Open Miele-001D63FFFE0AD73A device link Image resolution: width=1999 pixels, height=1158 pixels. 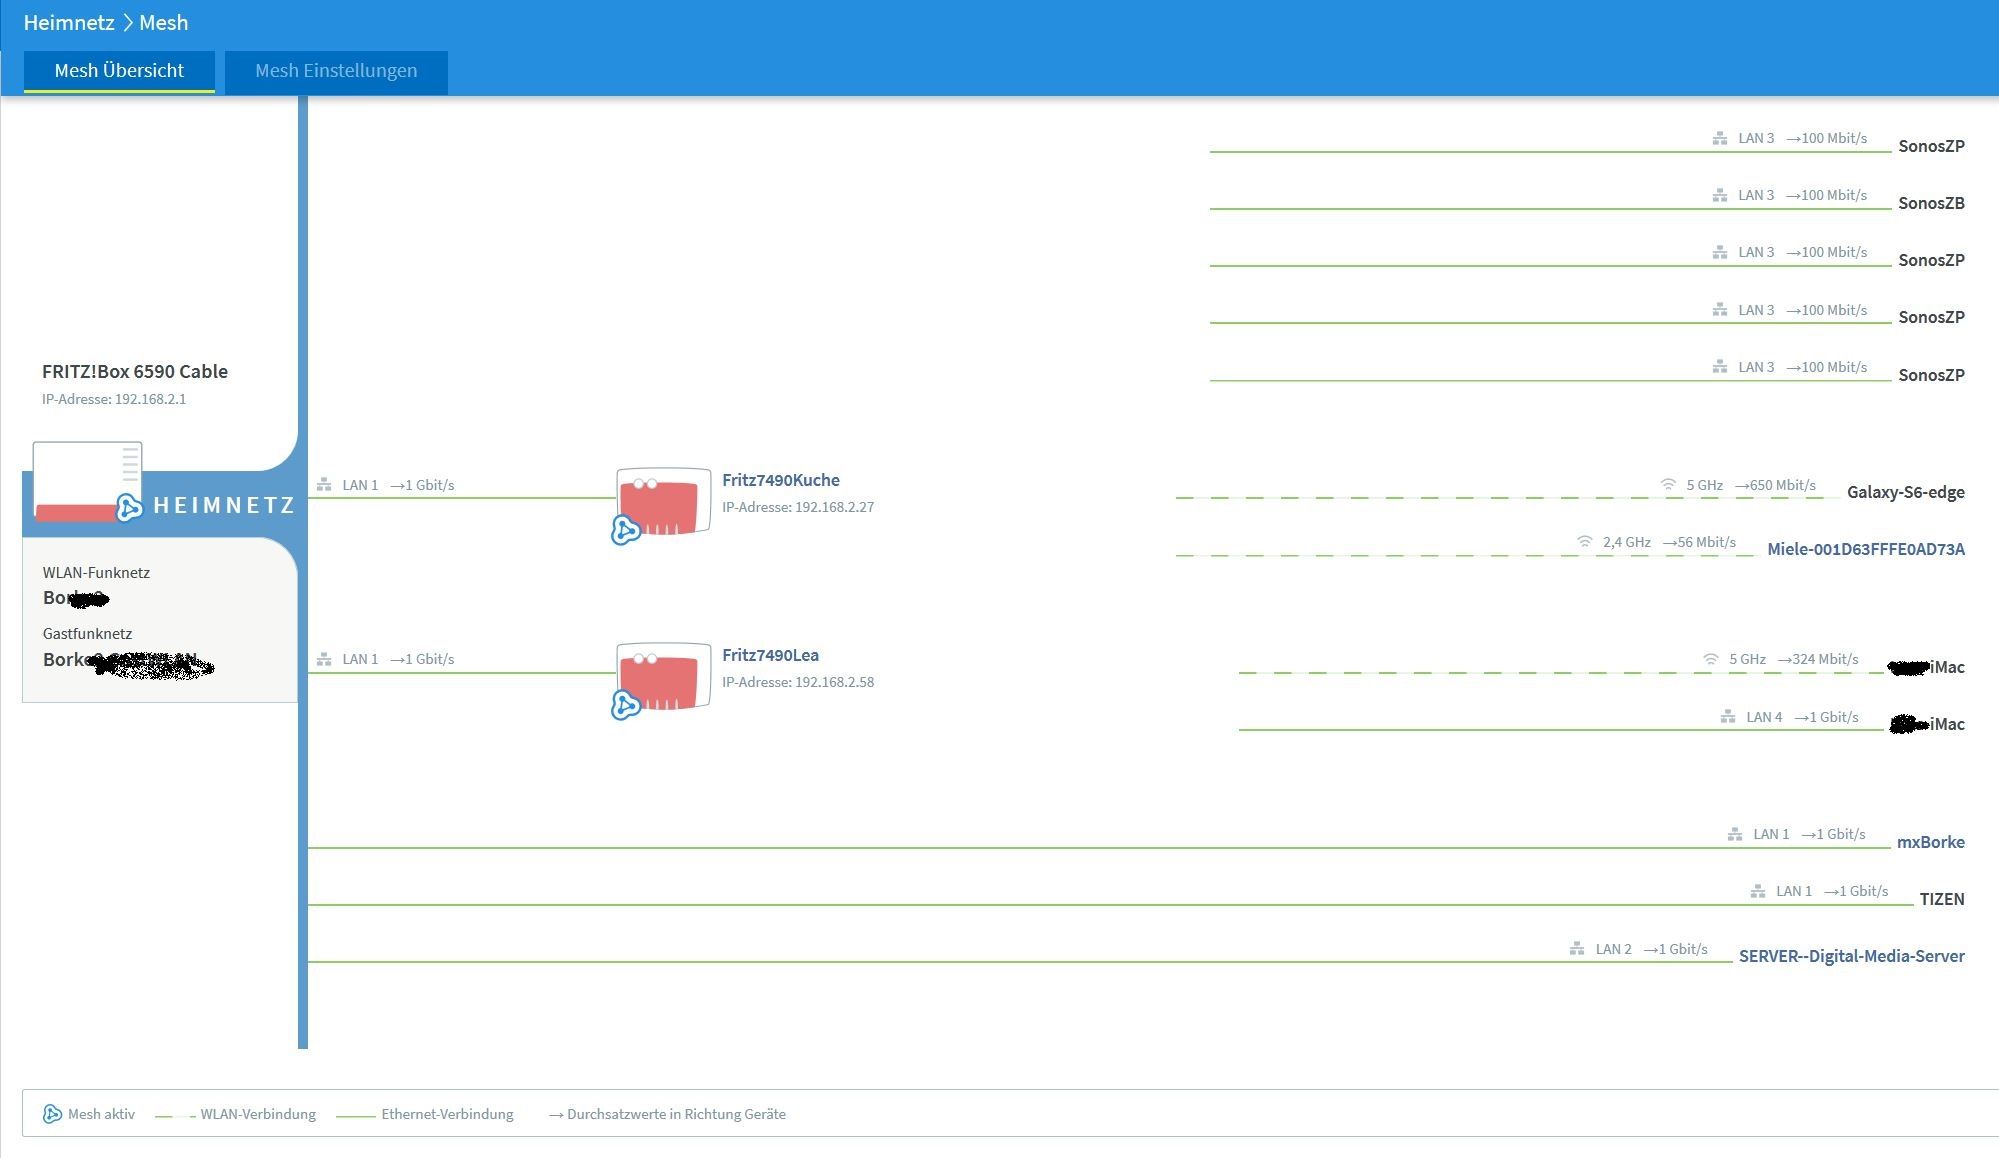pos(1865,549)
